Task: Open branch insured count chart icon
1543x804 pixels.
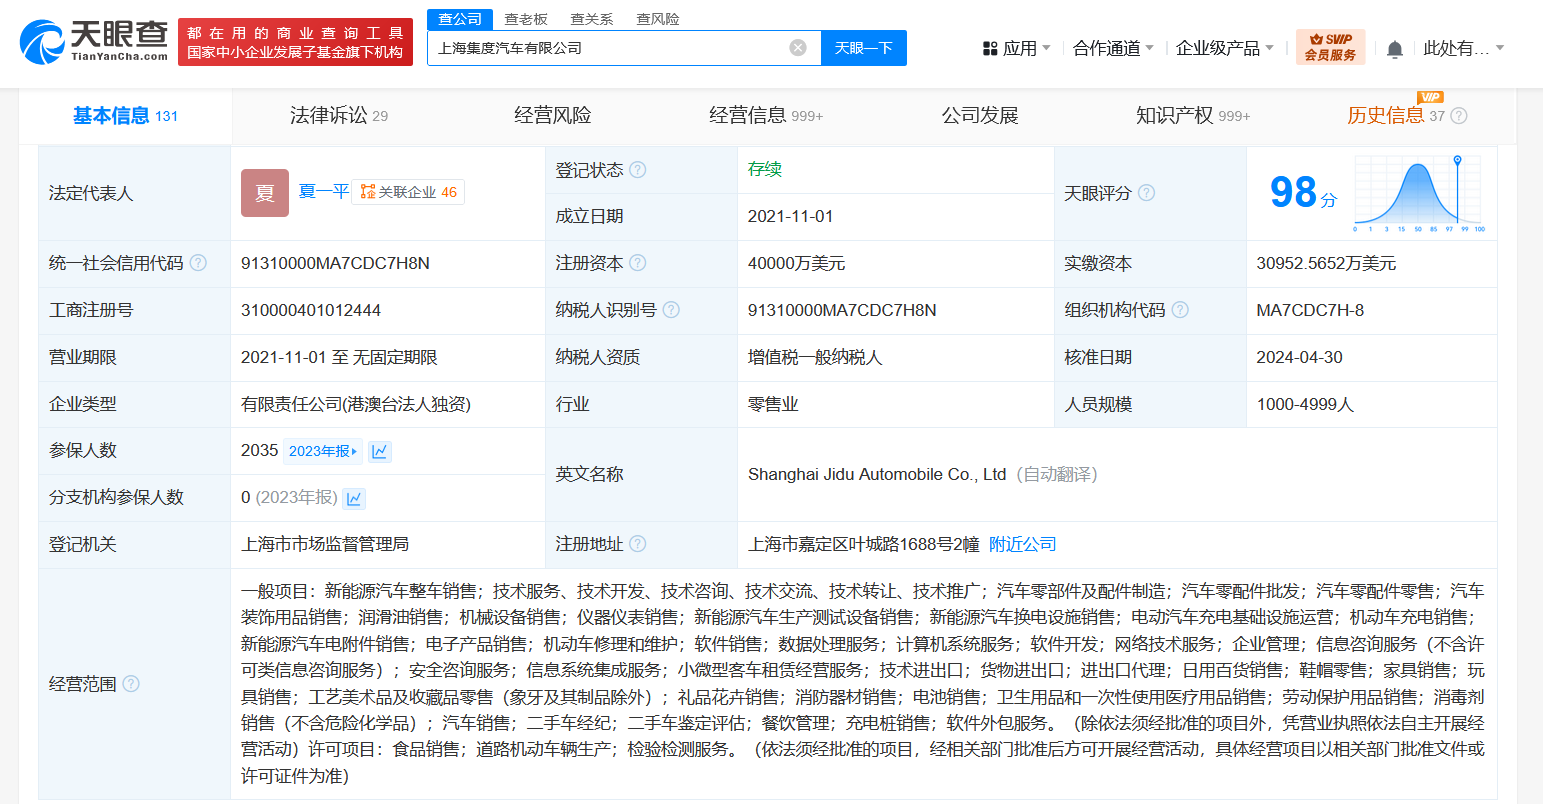Action: 354,498
